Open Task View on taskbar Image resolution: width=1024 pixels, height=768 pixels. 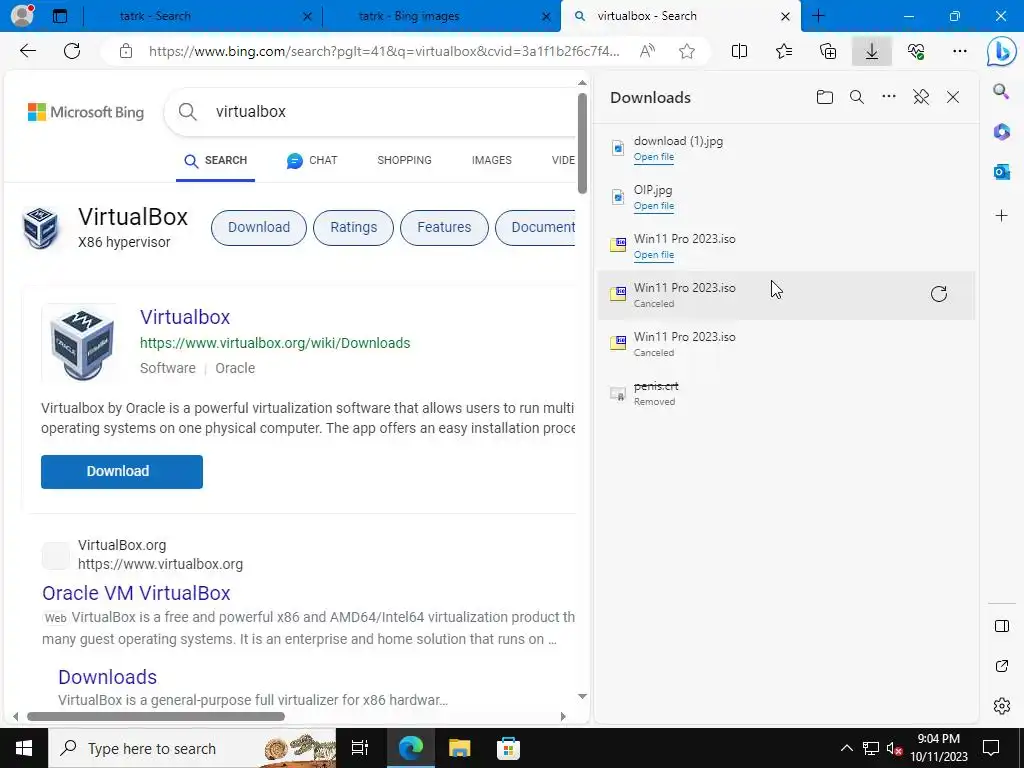360,748
